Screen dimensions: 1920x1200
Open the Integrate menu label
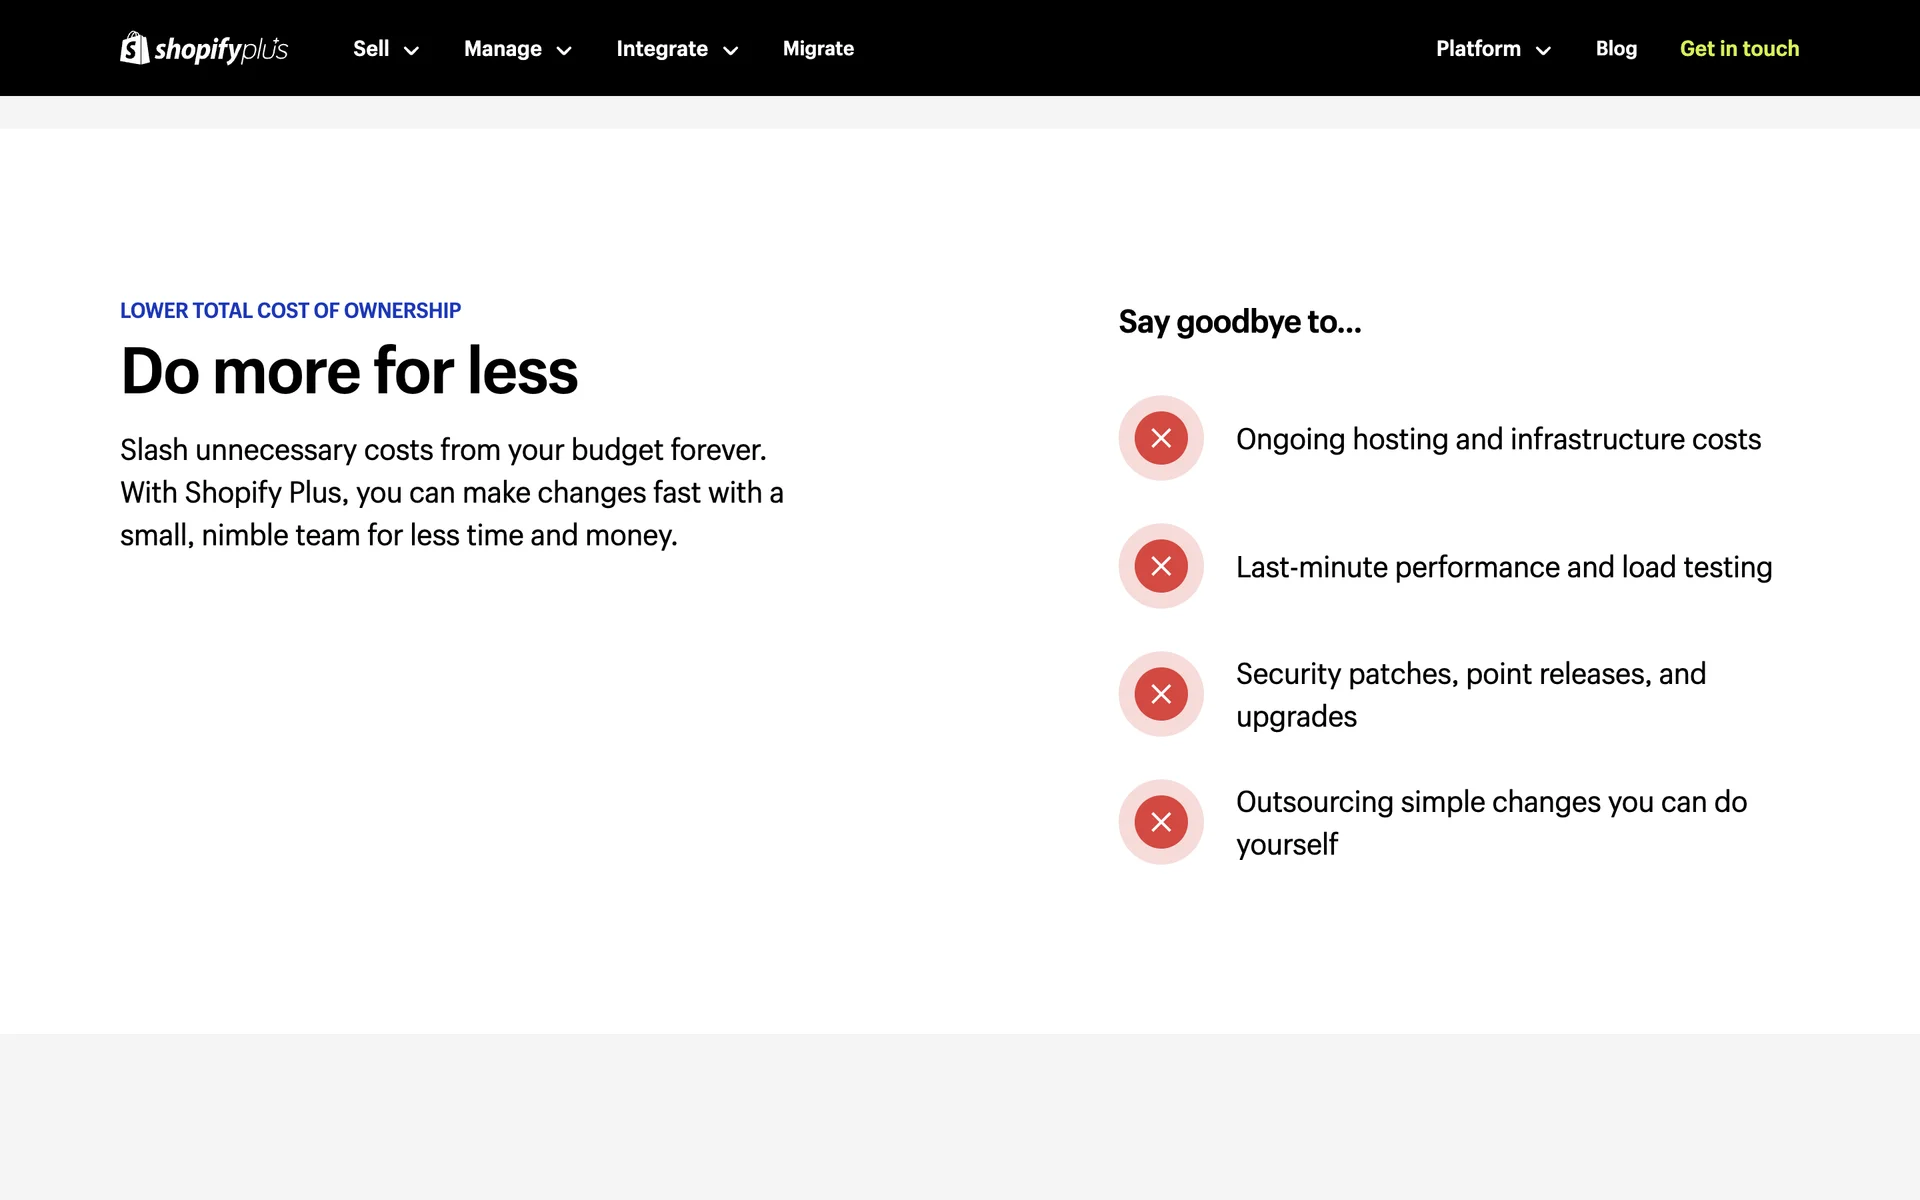click(x=661, y=48)
